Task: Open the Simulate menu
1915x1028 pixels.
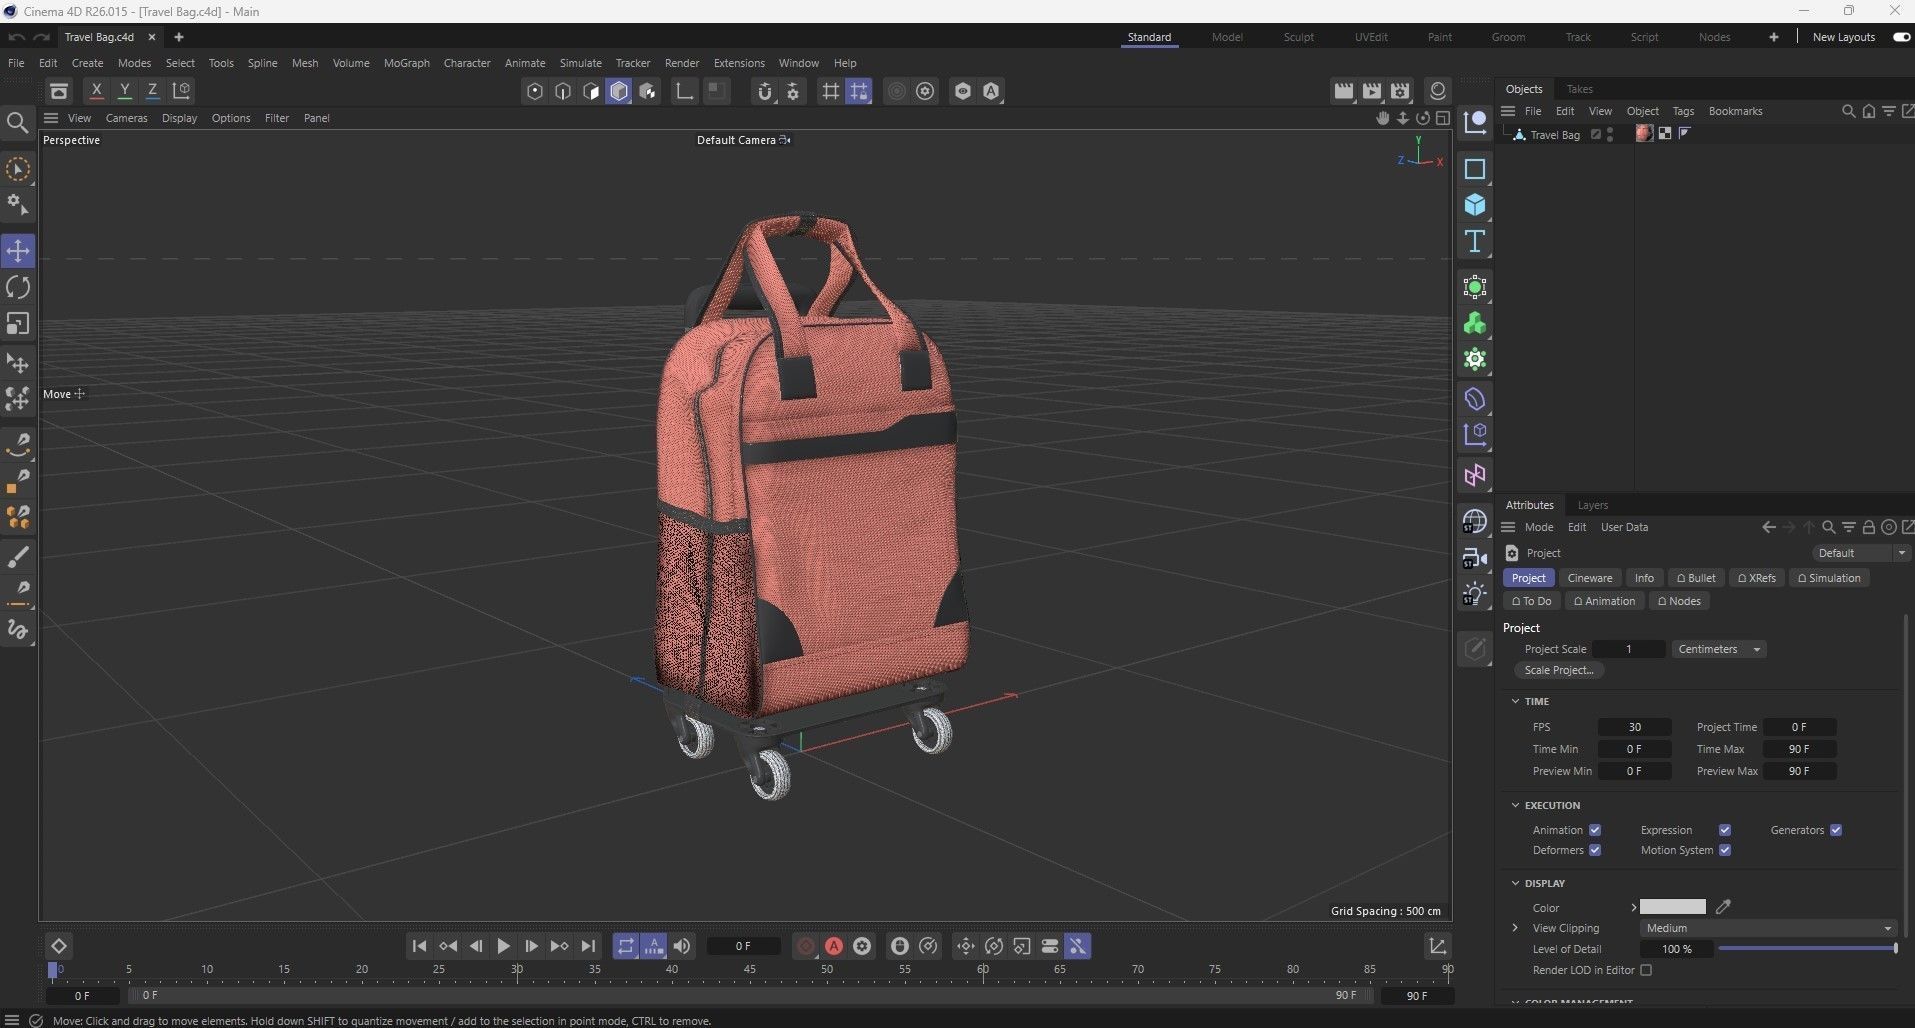Action: click(580, 63)
